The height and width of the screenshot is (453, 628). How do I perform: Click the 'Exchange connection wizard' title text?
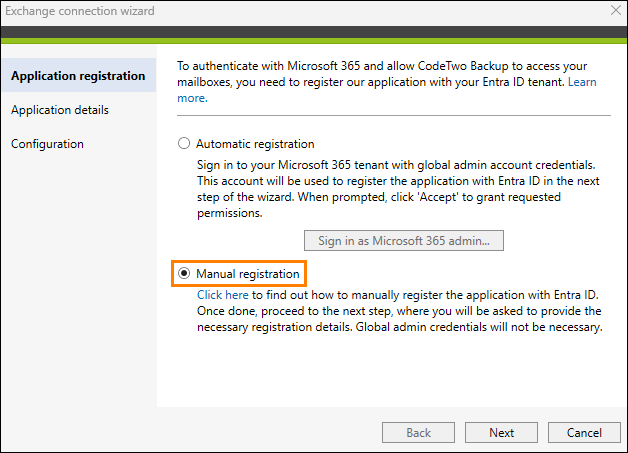click(80, 11)
